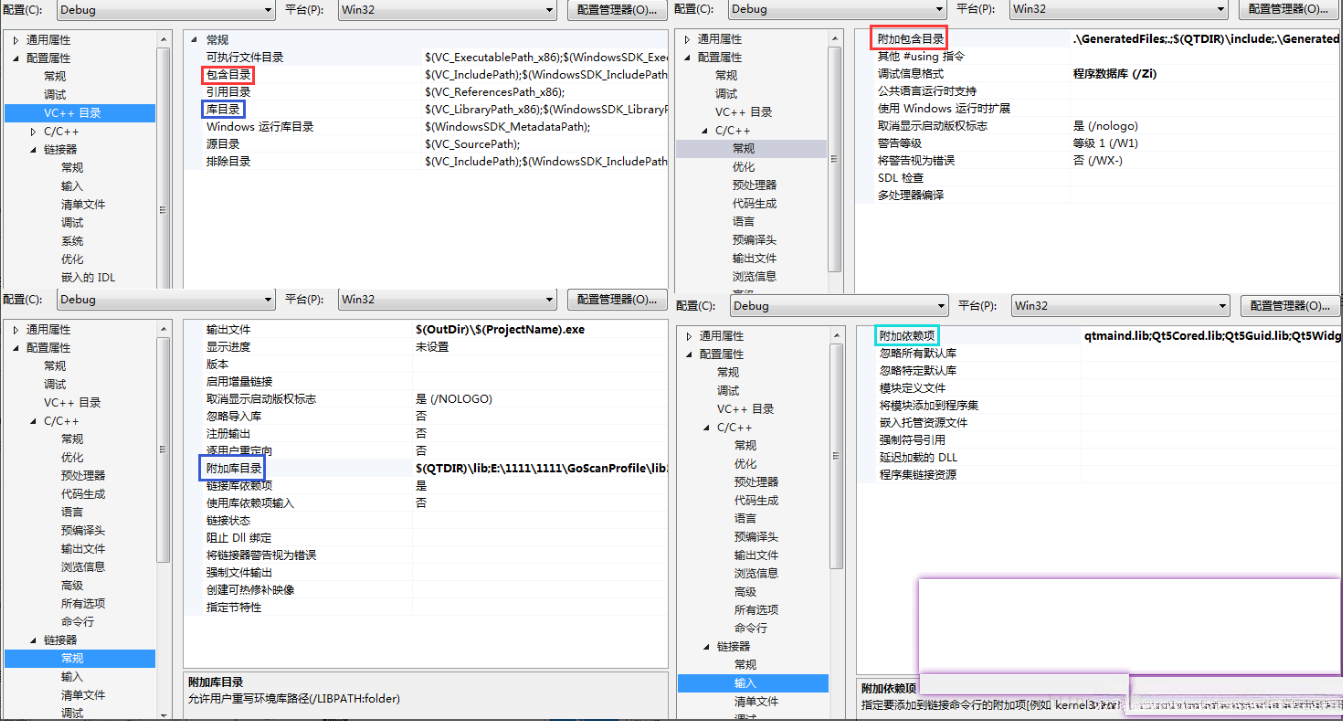Click the qtmaind.lib;Qt5Cored.lib value cell
The width and height of the screenshot is (1343, 721).
(x=1210, y=336)
